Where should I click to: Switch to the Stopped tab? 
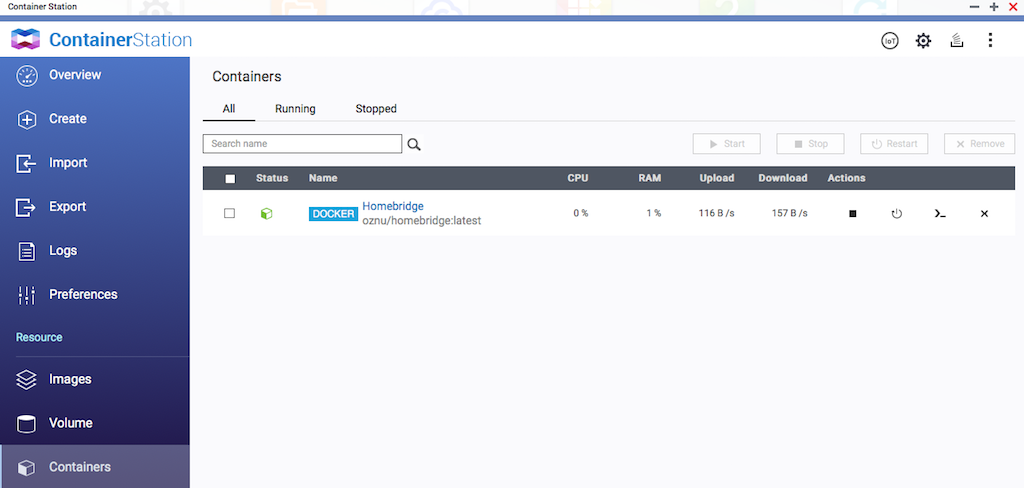pos(376,109)
